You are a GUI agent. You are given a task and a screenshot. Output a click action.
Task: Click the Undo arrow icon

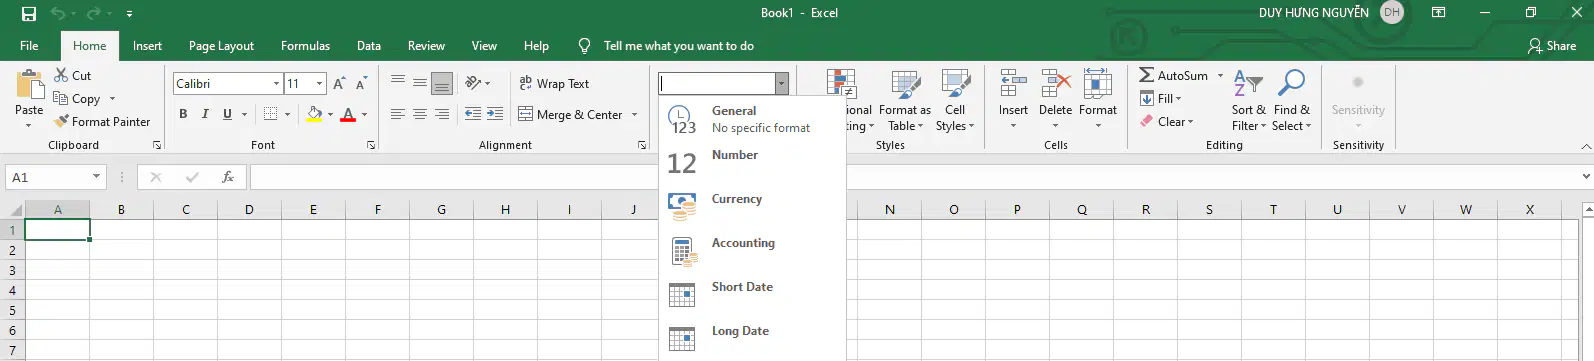pyautogui.click(x=58, y=14)
